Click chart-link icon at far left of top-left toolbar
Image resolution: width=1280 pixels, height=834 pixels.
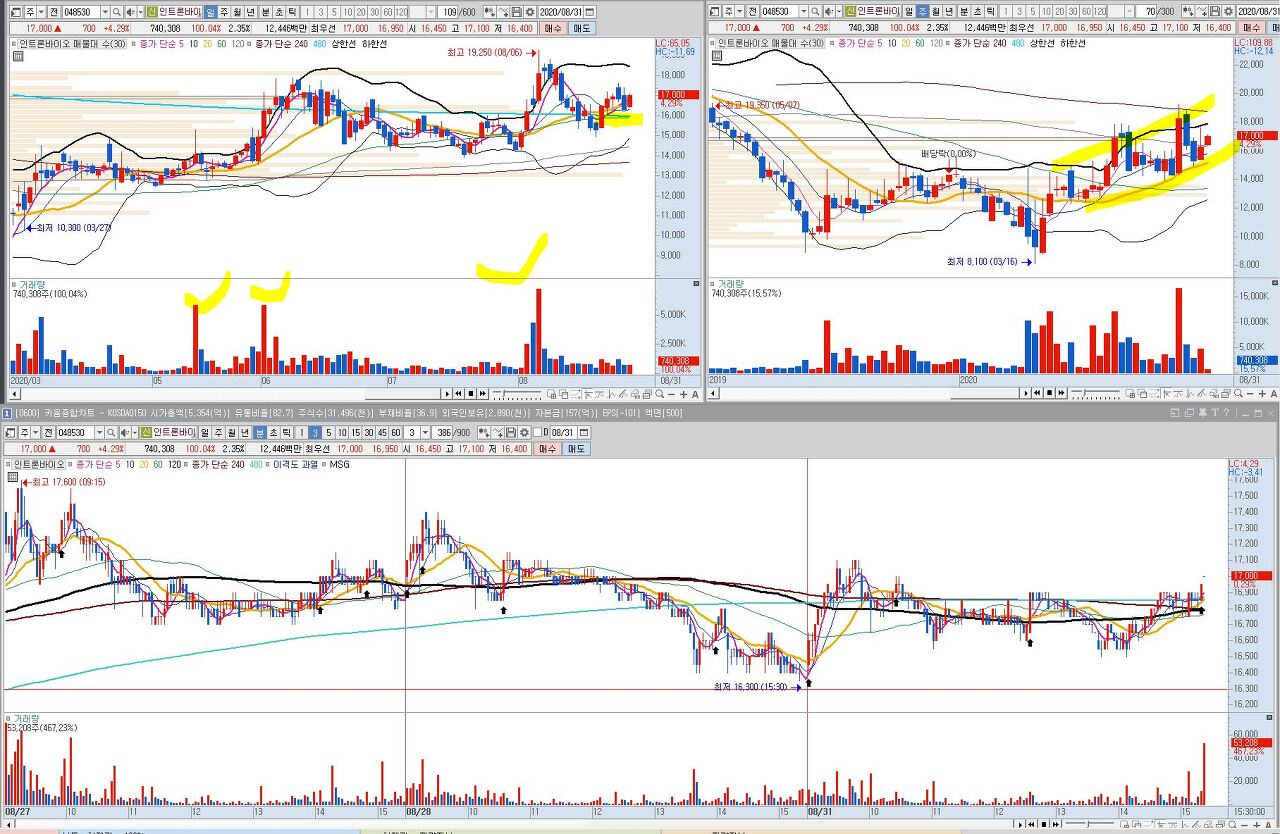(x=14, y=11)
